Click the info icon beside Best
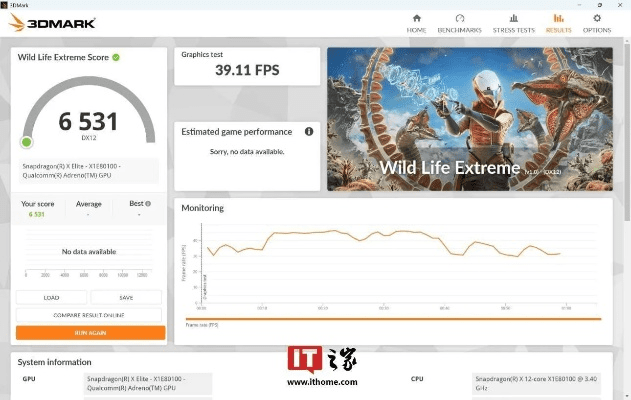 point(150,204)
